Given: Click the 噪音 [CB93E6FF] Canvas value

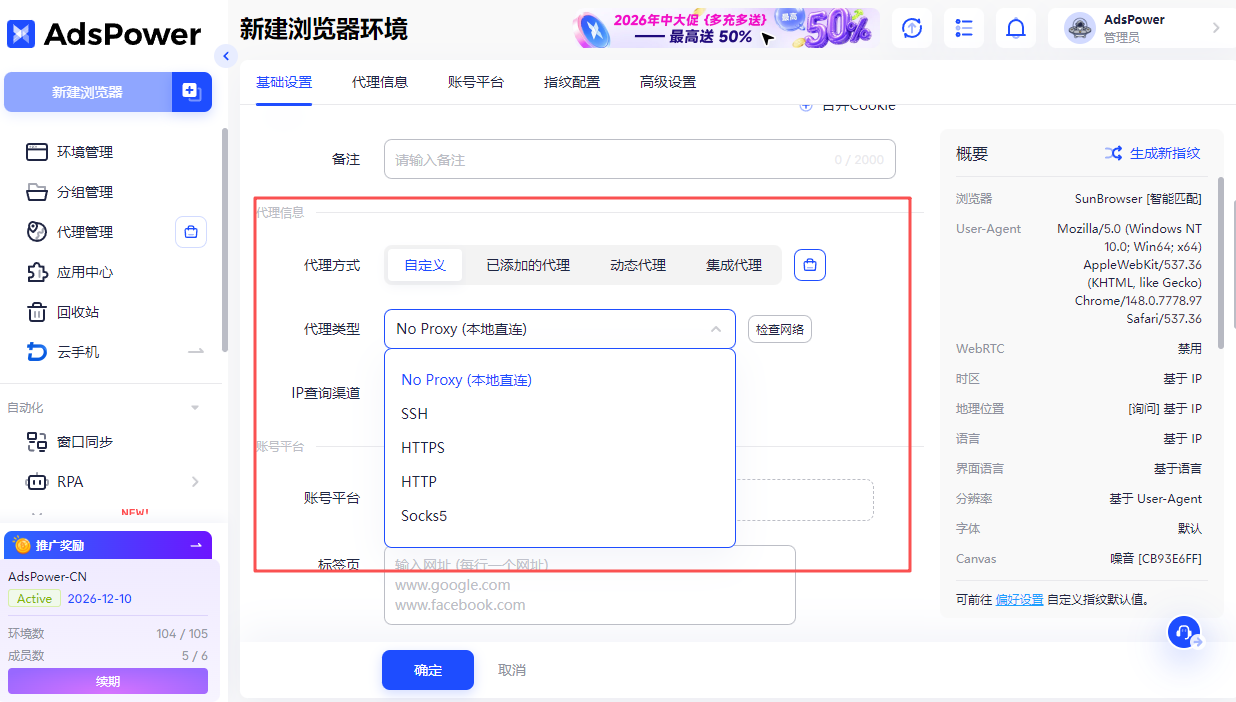Looking at the screenshot, I should [x=1155, y=558].
